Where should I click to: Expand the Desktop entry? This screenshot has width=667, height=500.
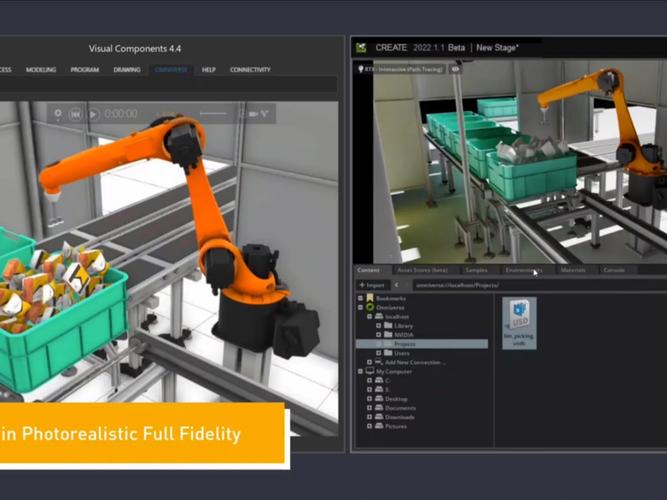tap(369, 399)
